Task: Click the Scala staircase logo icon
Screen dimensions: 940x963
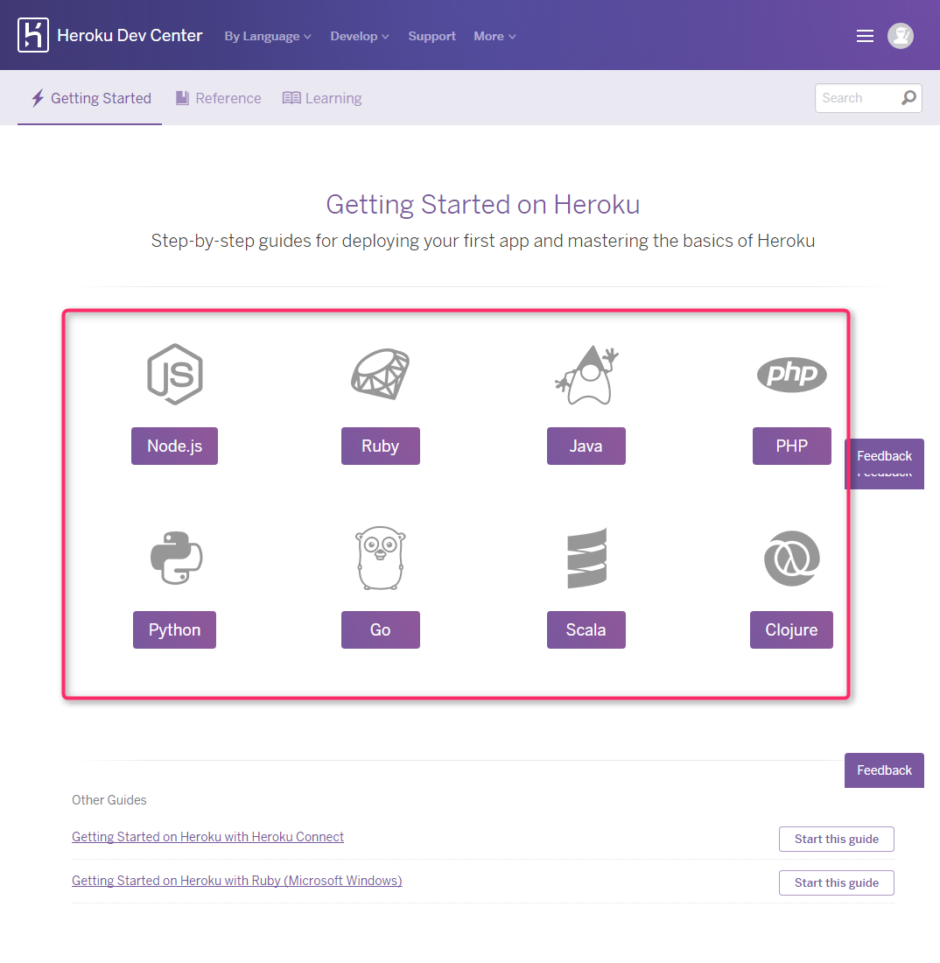Action: (x=586, y=557)
